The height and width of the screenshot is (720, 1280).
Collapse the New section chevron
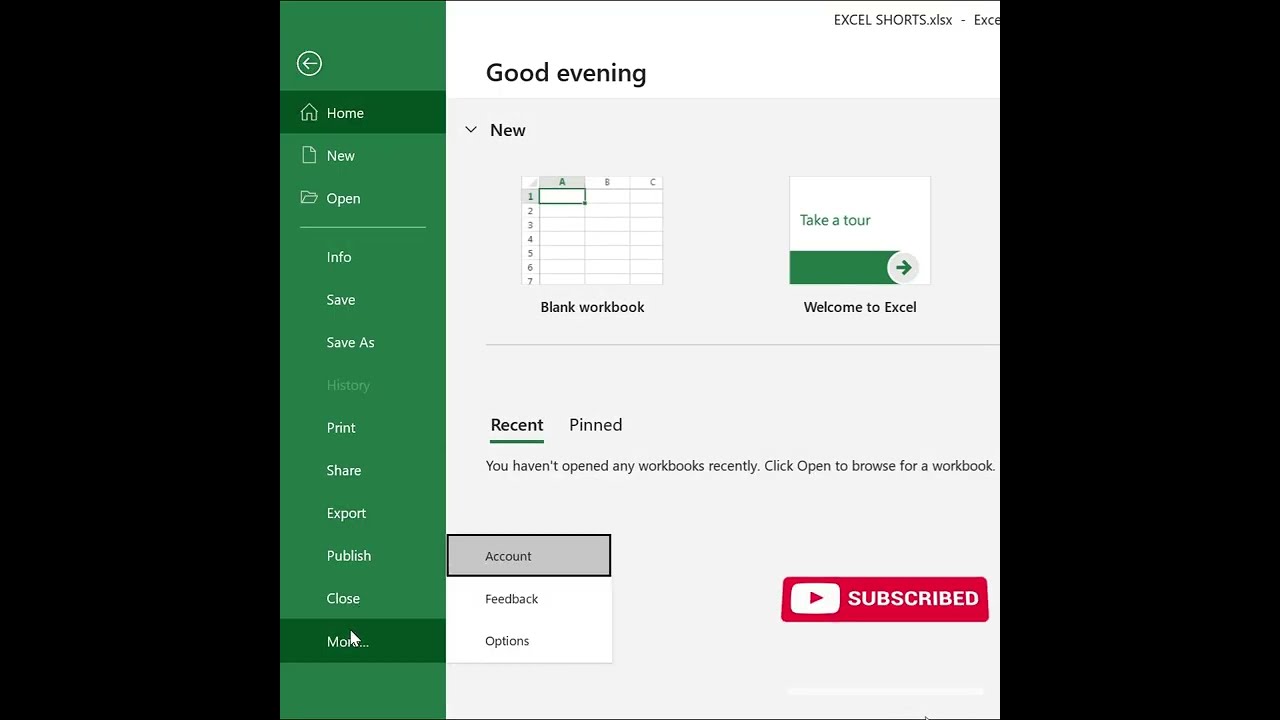(x=471, y=130)
